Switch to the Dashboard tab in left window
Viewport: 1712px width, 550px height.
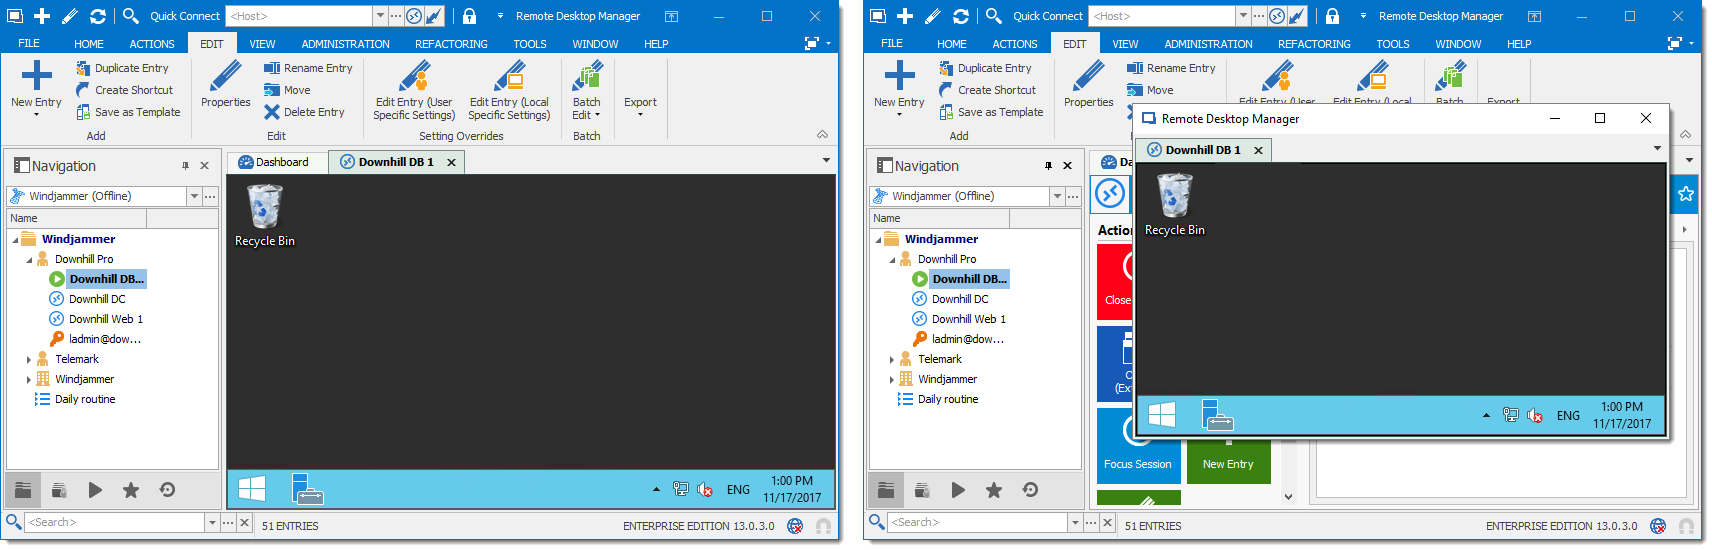point(274,162)
